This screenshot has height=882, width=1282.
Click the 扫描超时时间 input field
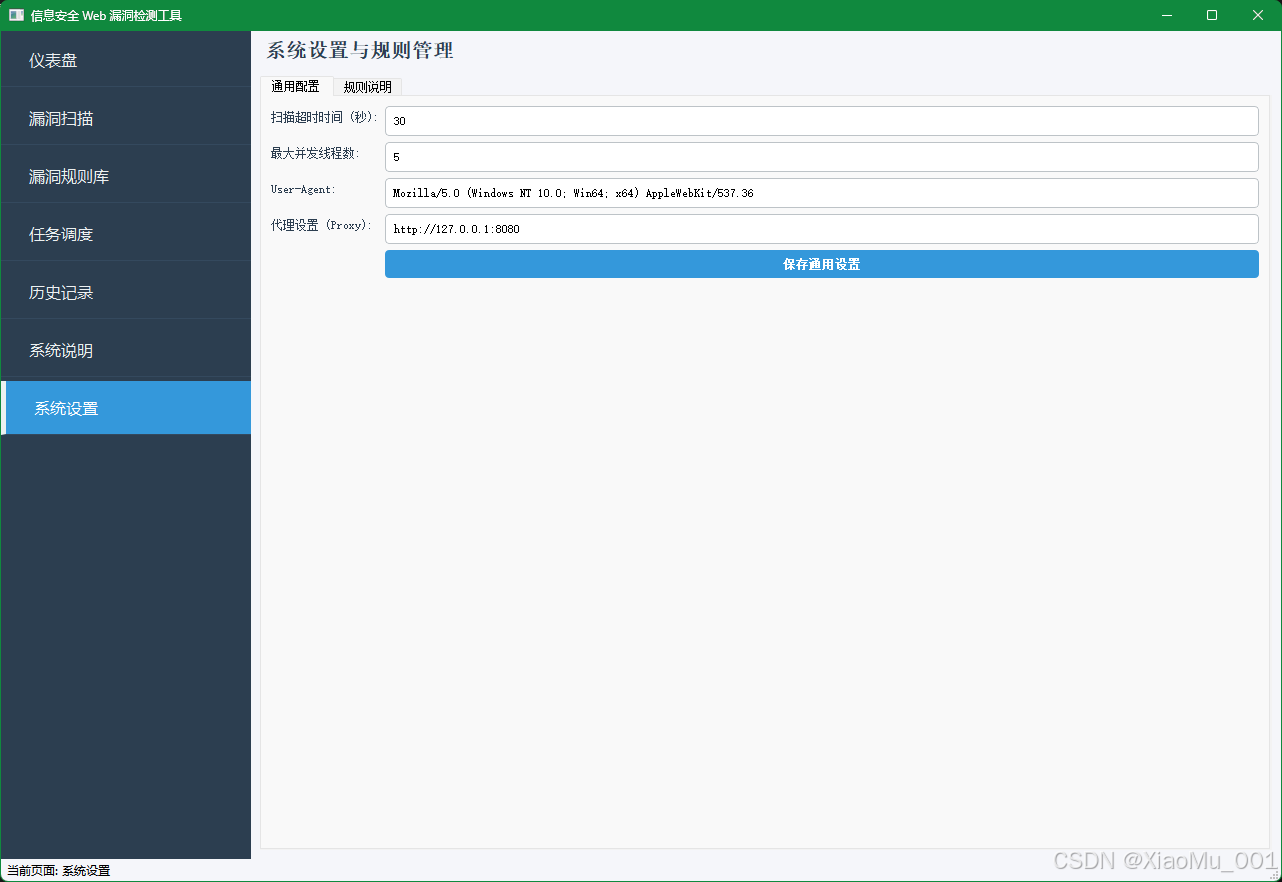click(x=822, y=121)
